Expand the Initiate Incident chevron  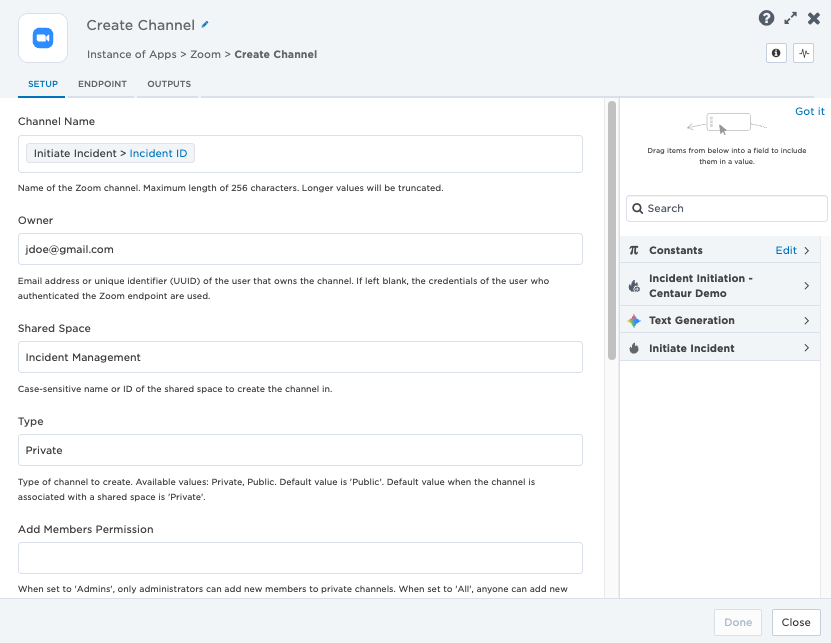pos(807,348)
